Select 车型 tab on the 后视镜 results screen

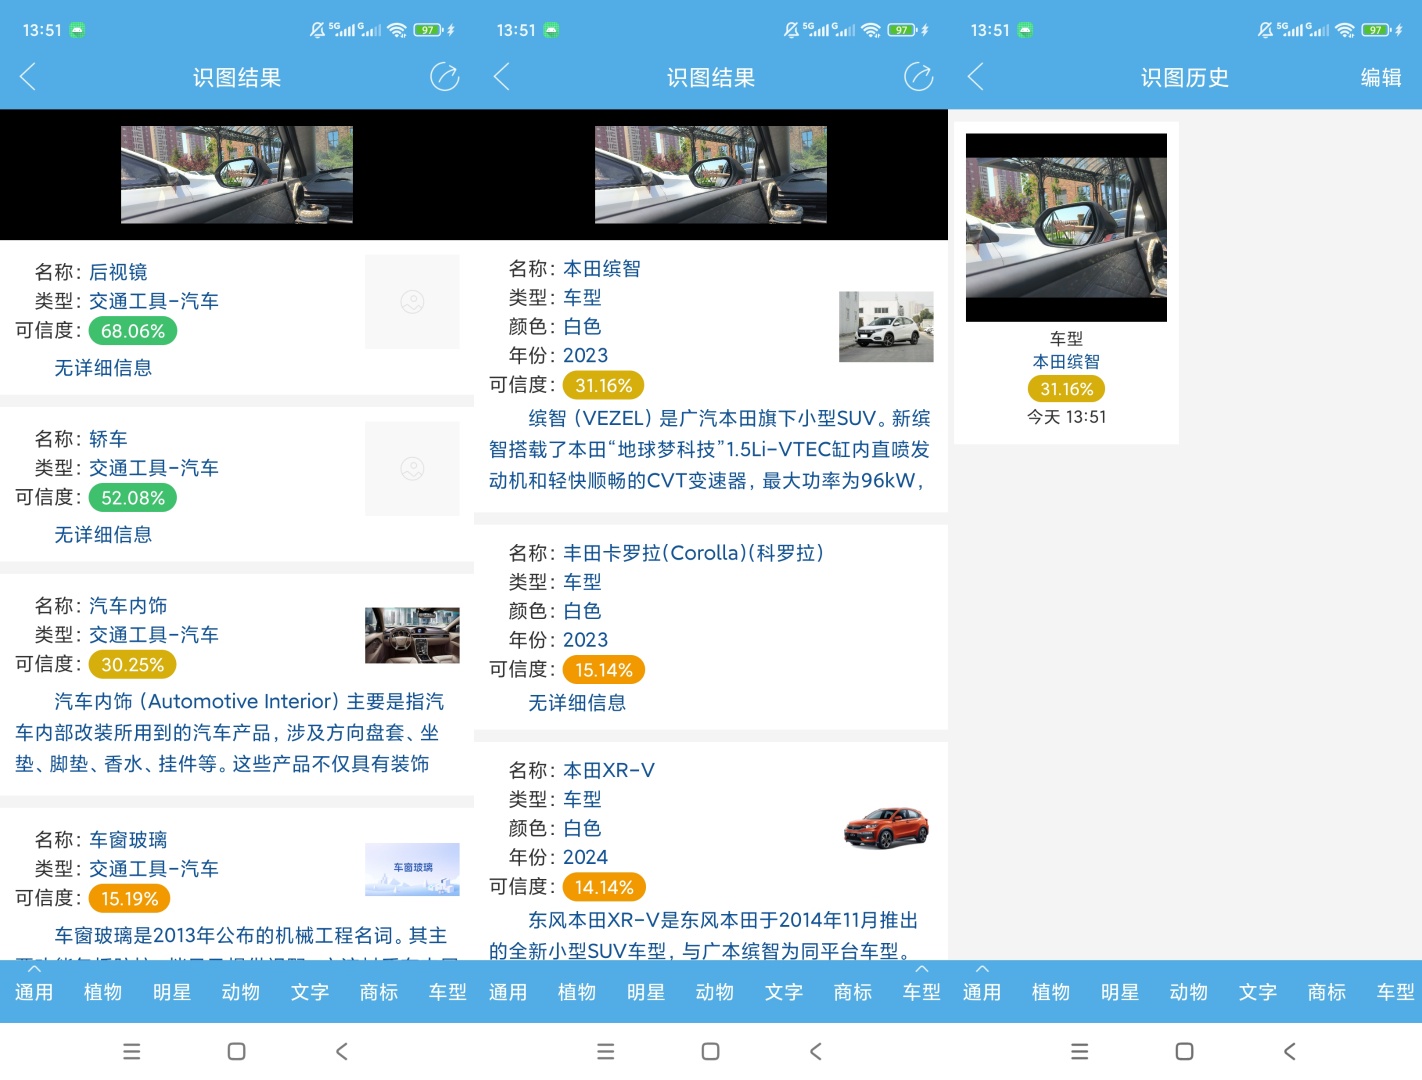(448, 992)
